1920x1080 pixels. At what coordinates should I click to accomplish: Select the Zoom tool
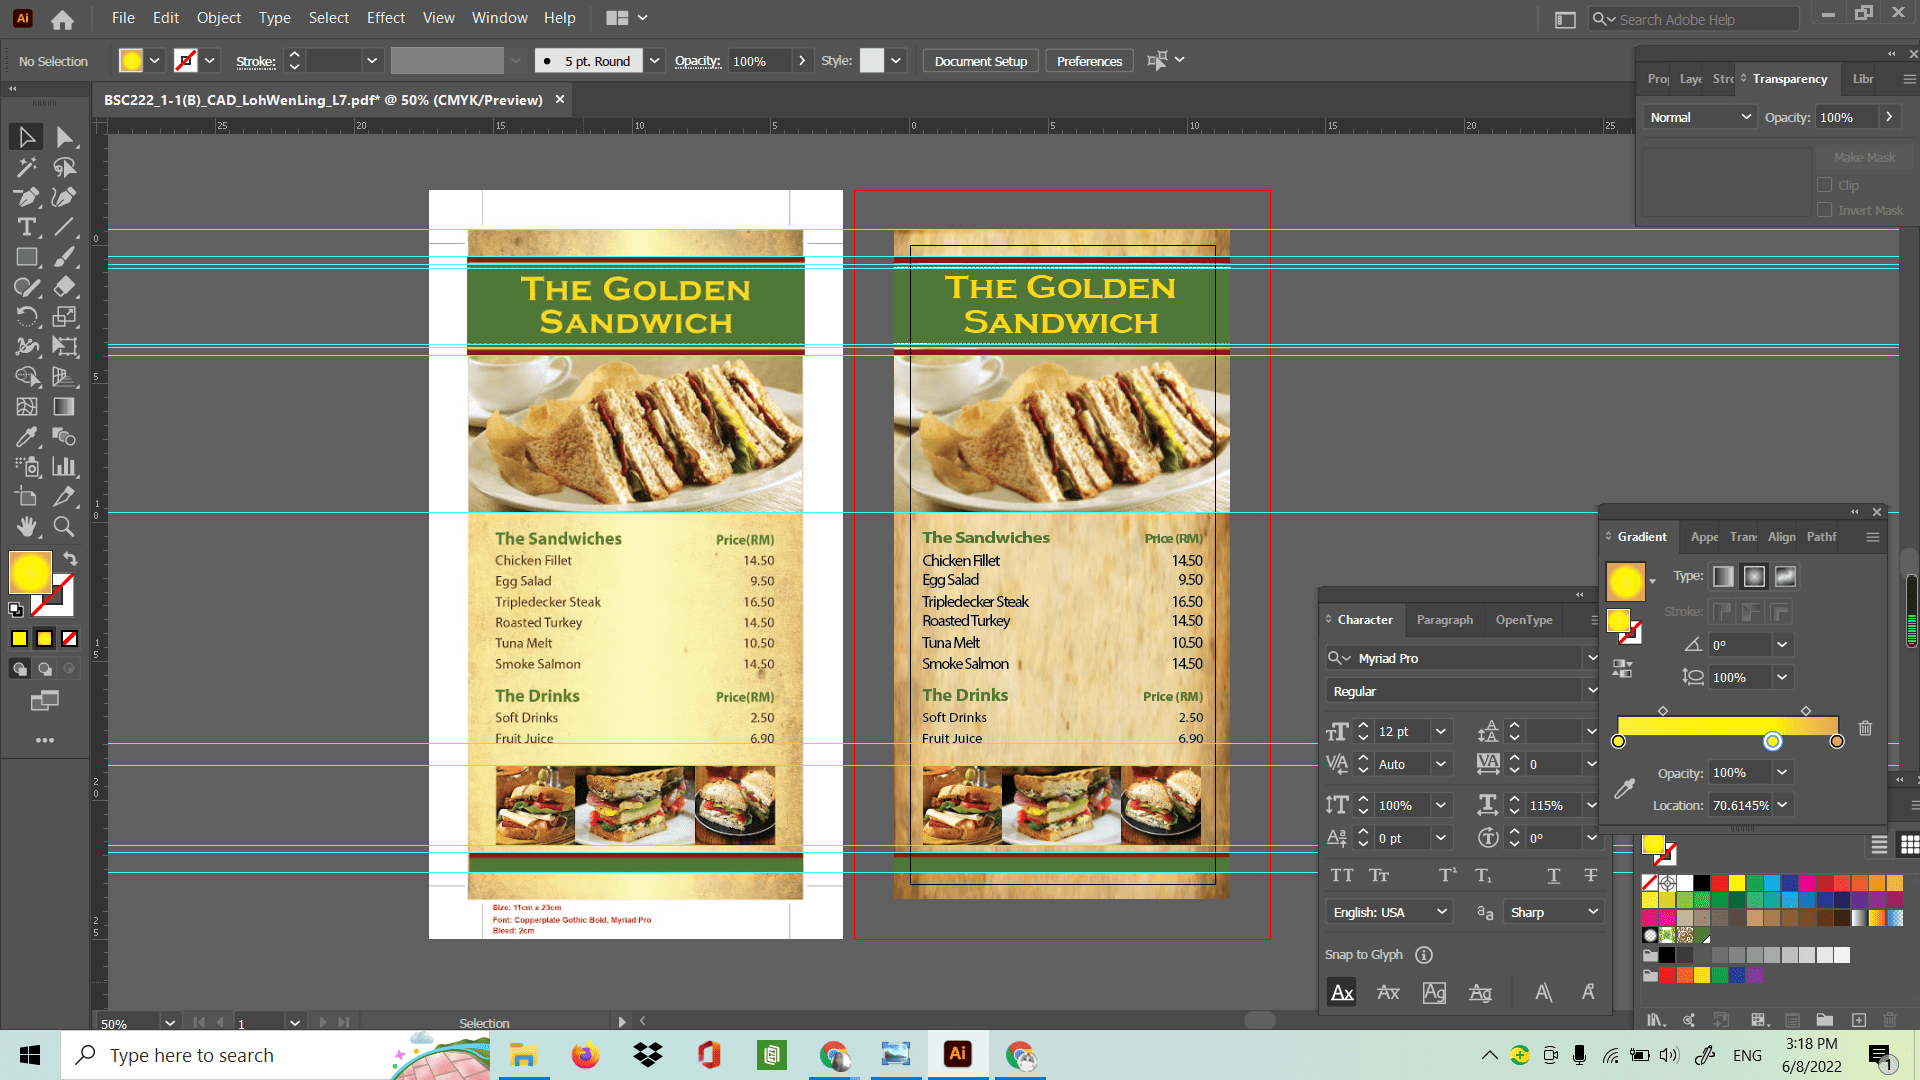(64, 526)
